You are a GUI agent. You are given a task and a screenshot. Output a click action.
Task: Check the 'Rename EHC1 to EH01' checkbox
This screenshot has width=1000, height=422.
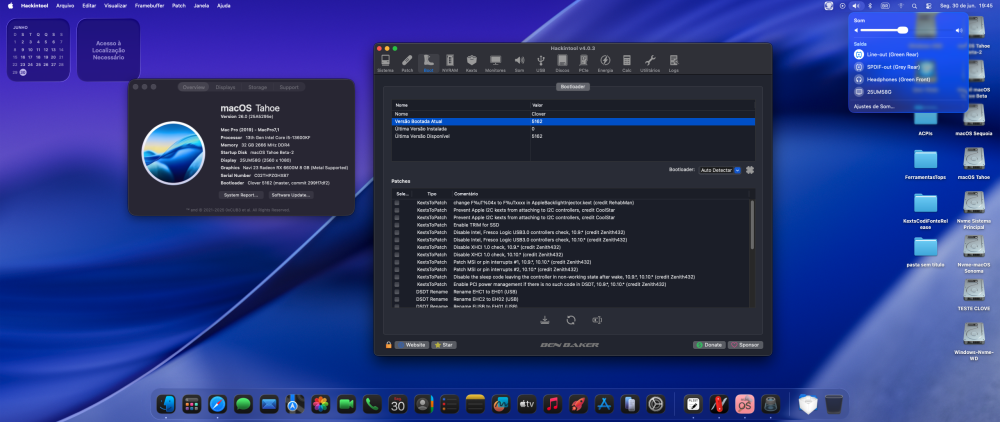coord(397,291)
